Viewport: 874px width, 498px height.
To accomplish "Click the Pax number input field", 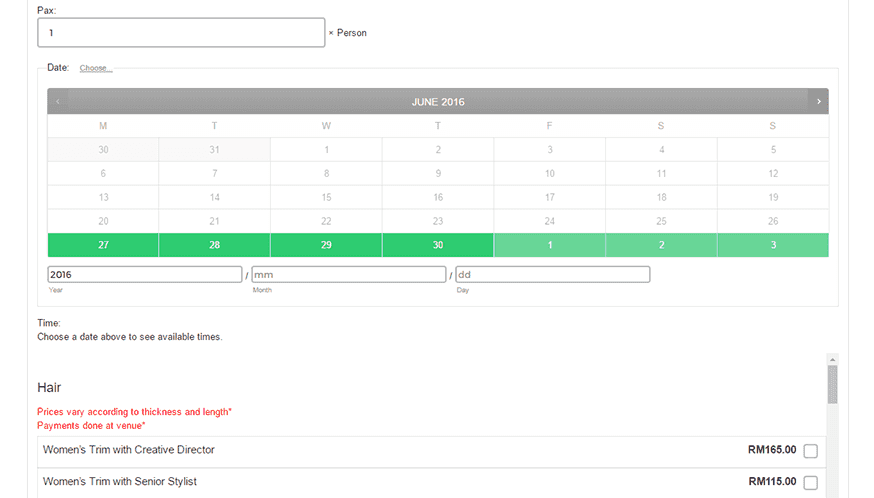I will tap(181, 33).
